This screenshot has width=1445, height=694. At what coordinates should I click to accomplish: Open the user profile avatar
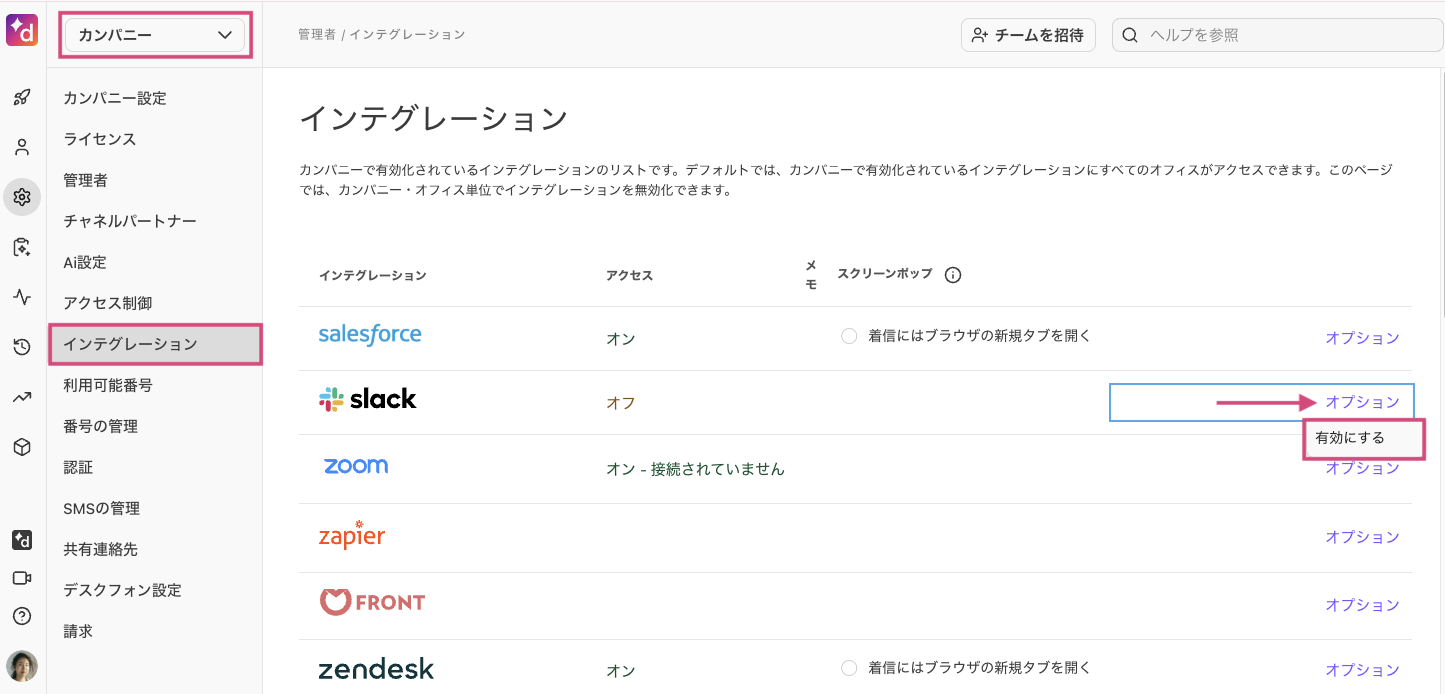pos(22,666)
